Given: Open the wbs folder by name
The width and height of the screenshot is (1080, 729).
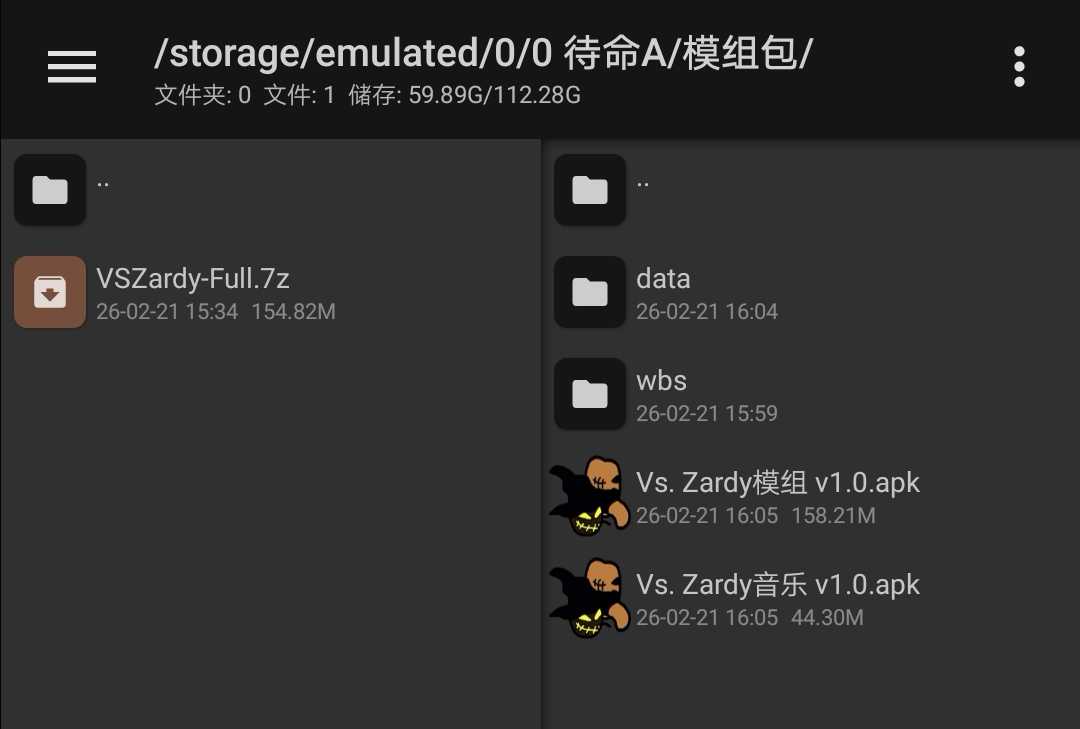Looking at the screenshot, I should [661, 381].
